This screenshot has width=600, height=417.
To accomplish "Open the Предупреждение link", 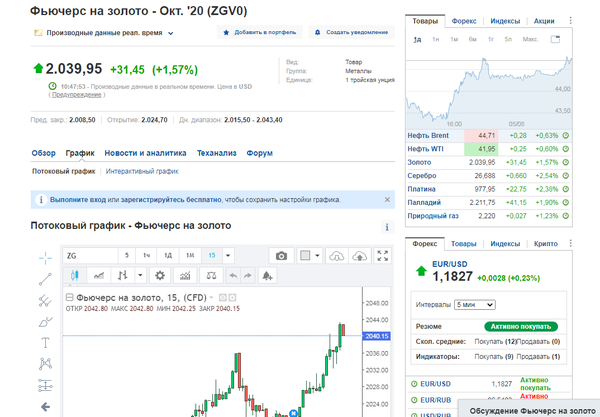I will 77,95.
